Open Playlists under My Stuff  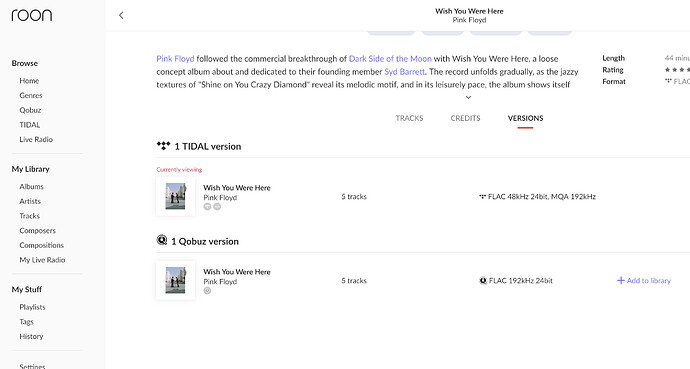pyautogui.click(x=32, y=307)
